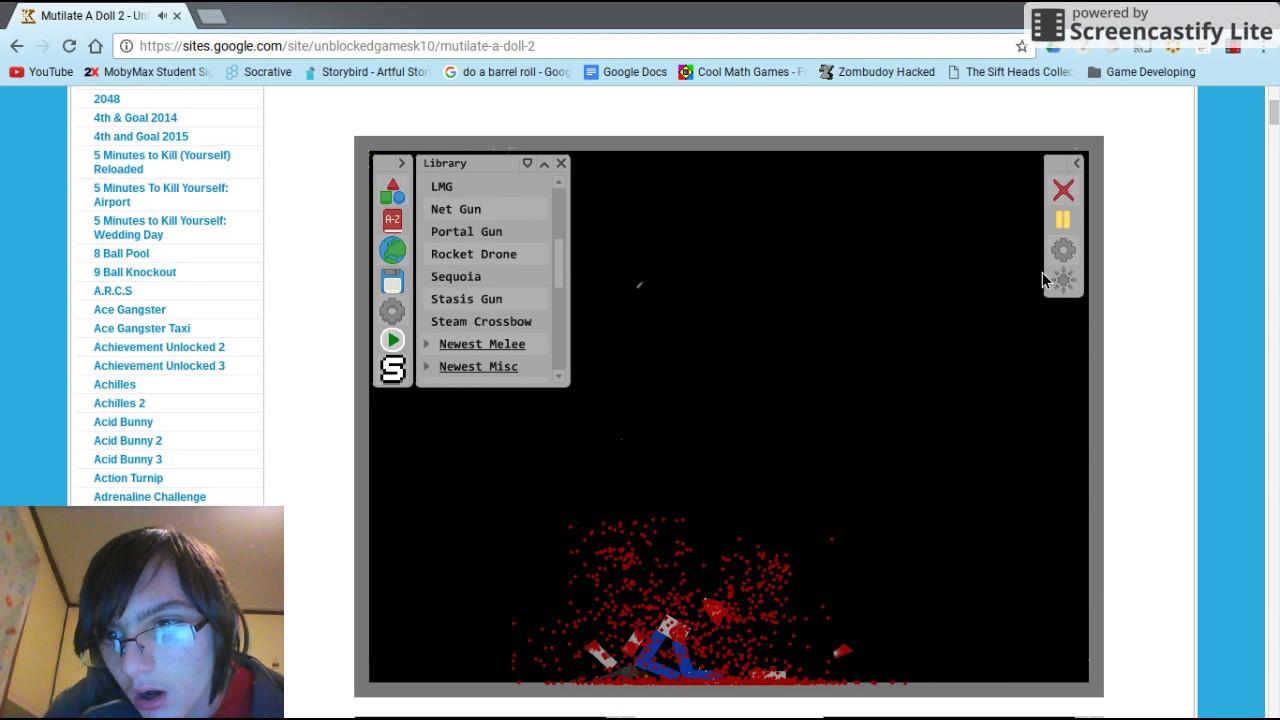This screenshot has height=720, width=1280.
Task: Expand the left toolbar with its arrow
Action: click(401, 163)
